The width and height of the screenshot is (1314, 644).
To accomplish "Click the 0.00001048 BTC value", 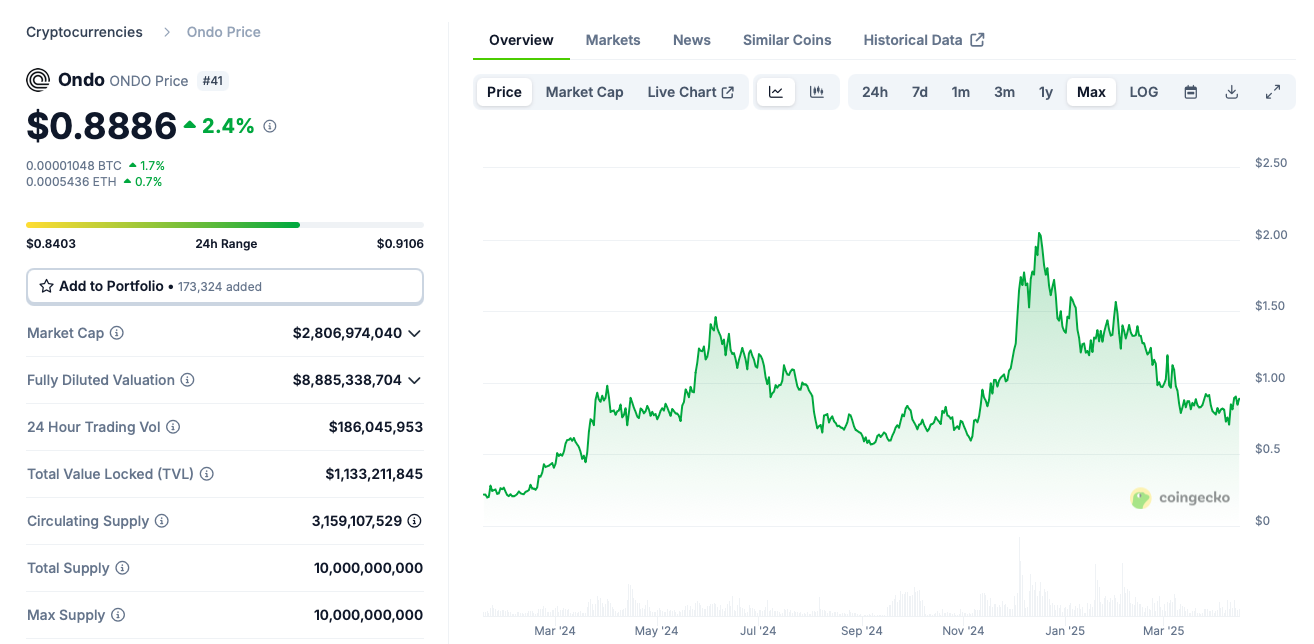I will click(74, 165).
